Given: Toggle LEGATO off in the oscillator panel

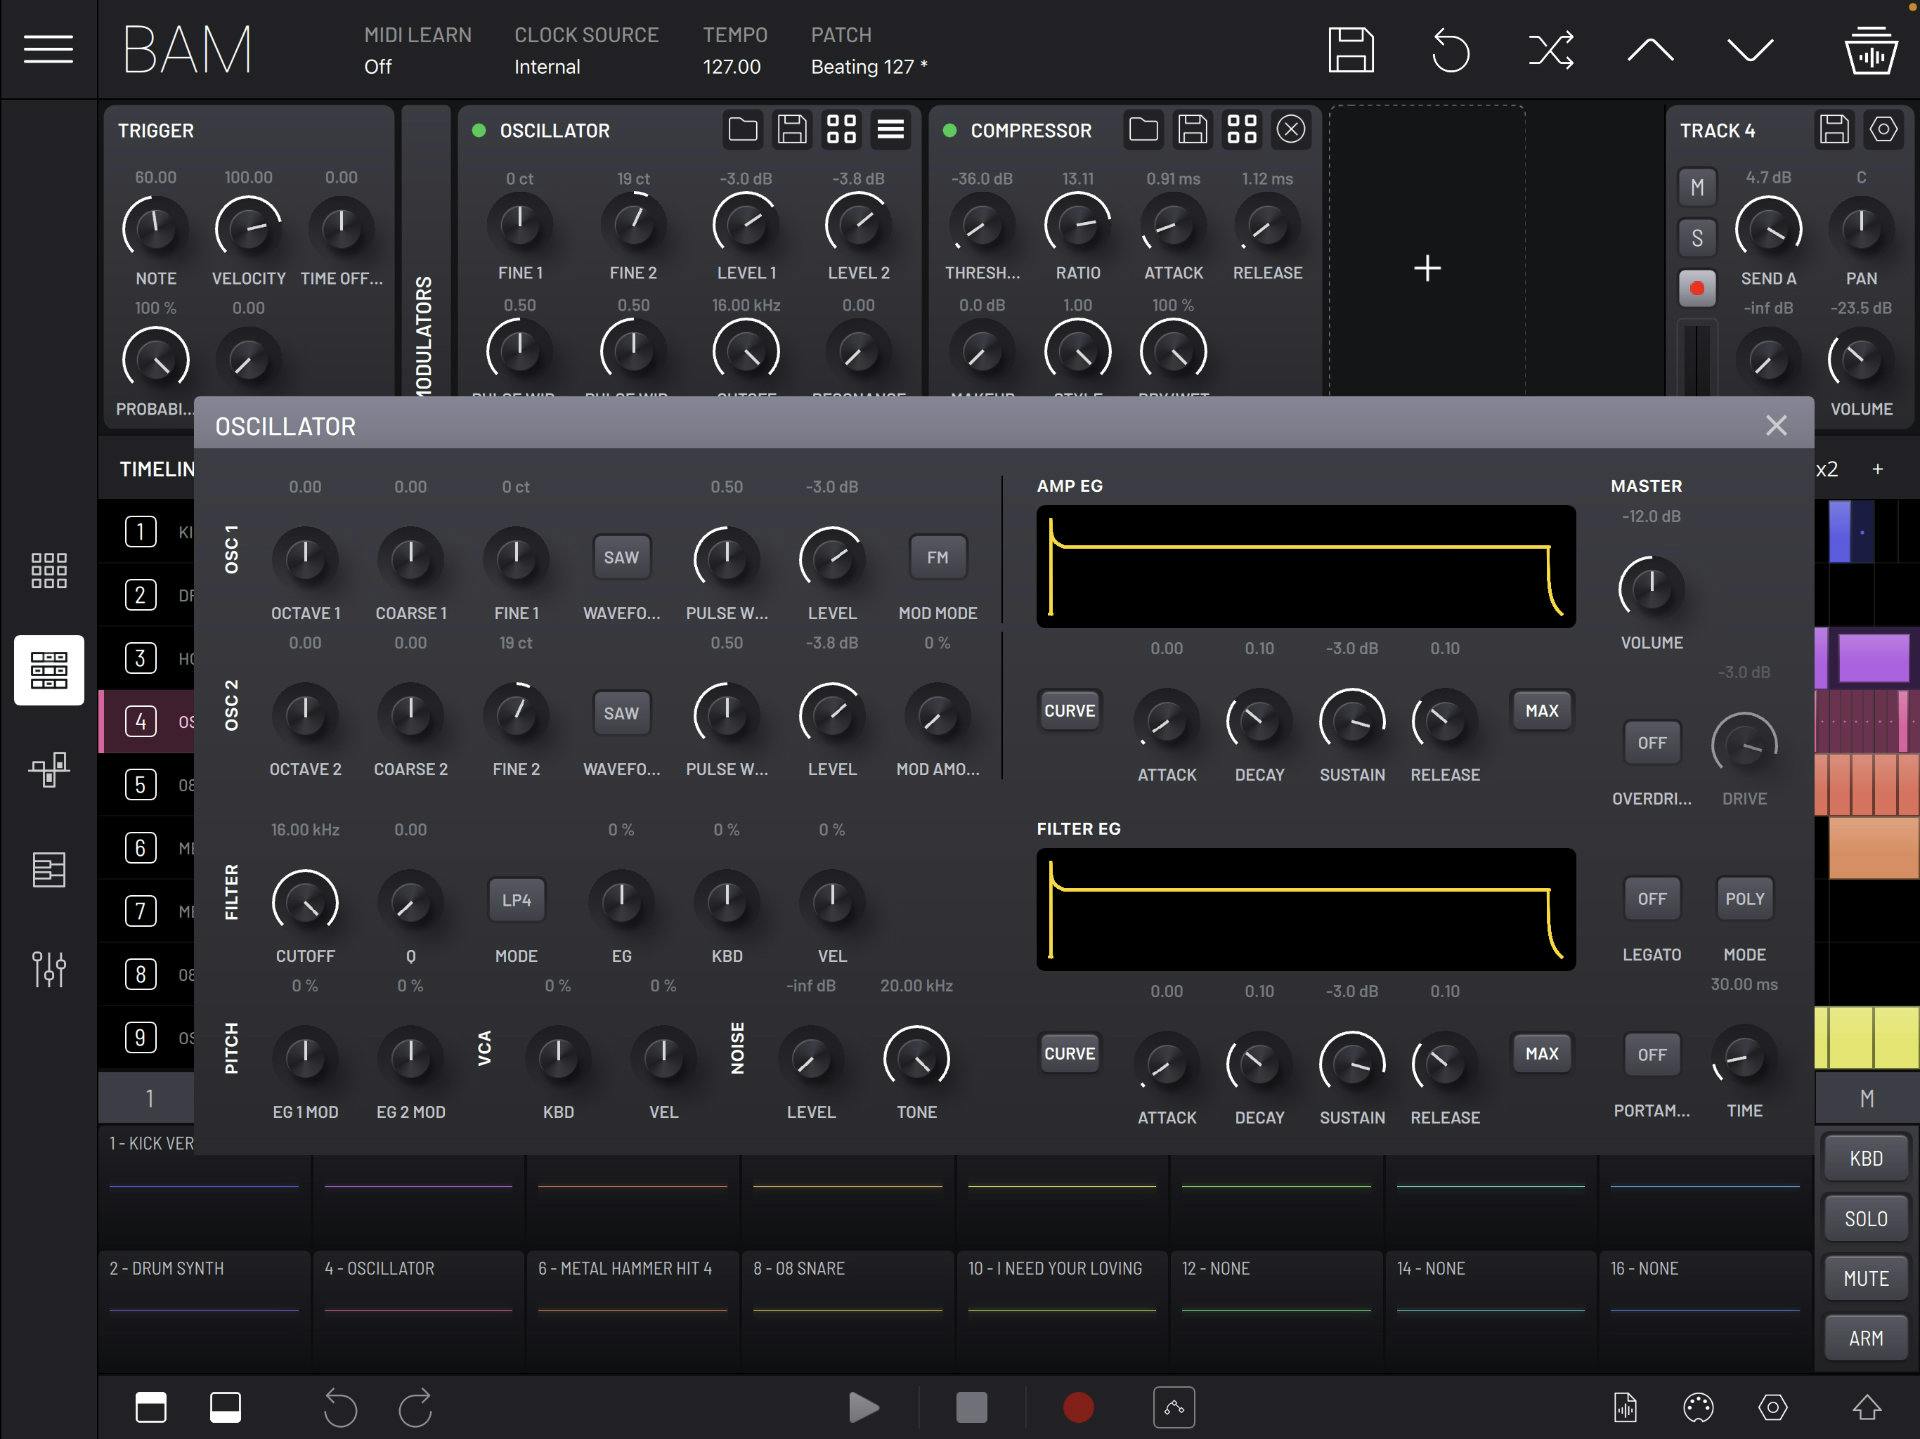Looking at the screenshot, I should point(1652,898).
